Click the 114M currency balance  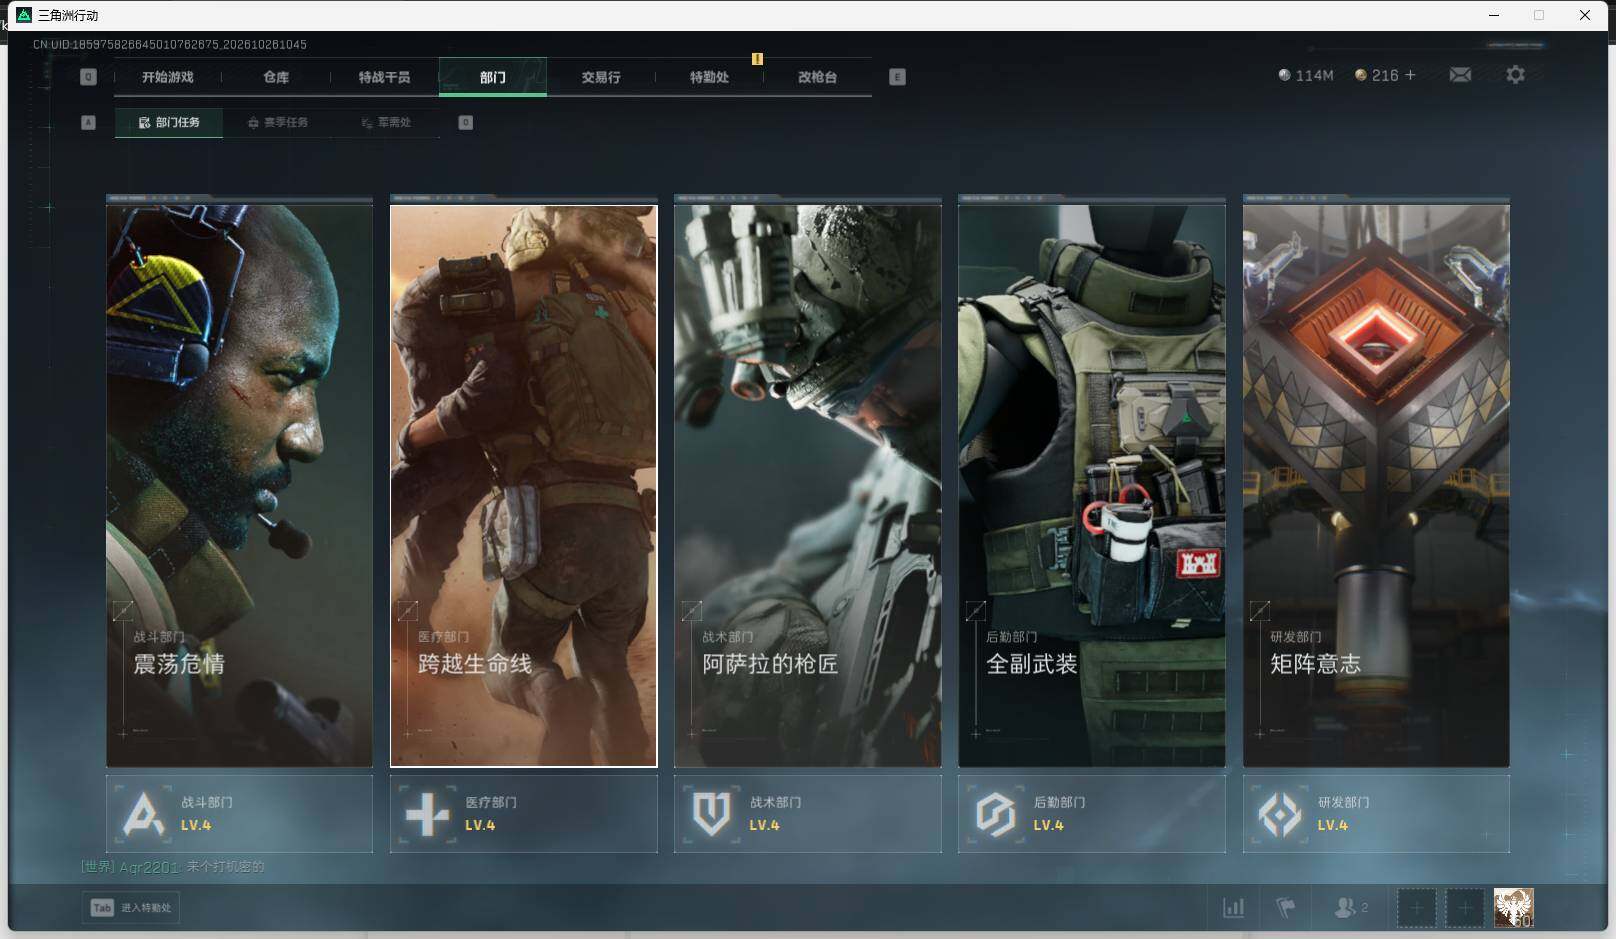(1306, 75)
